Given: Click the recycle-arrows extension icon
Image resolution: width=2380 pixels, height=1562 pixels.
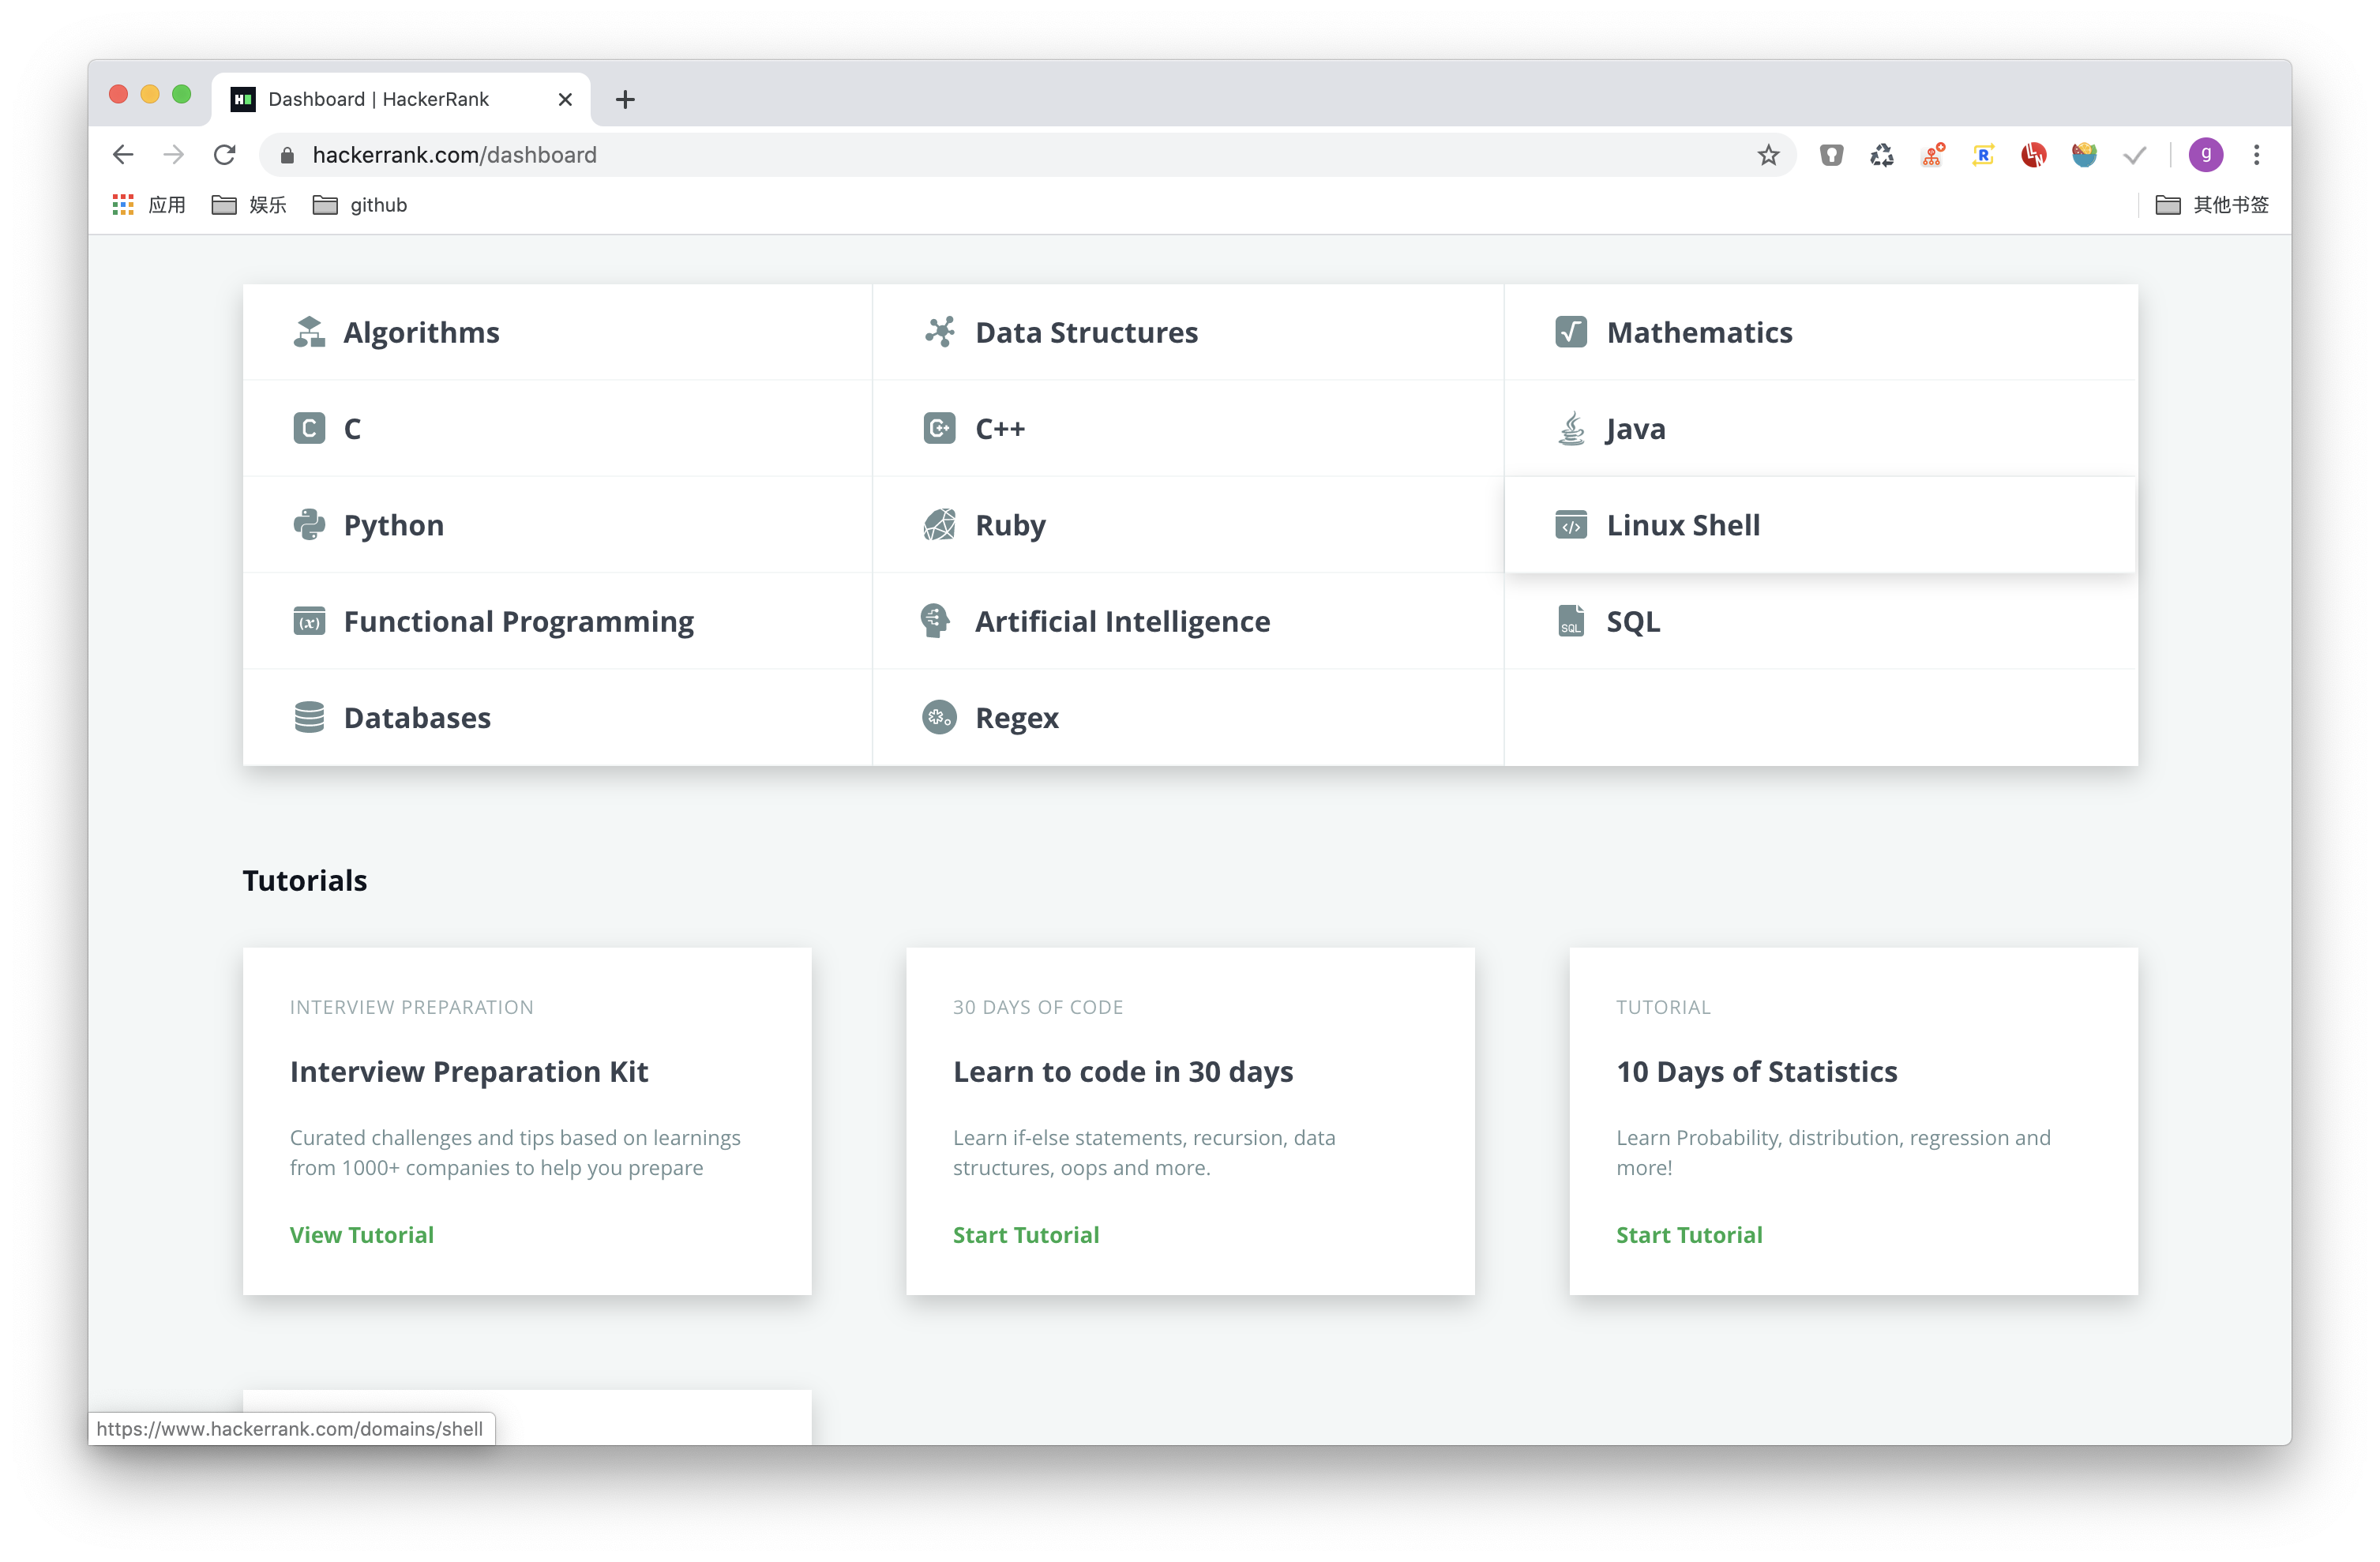Looking at the screenshot, I should pos(1882,155).
